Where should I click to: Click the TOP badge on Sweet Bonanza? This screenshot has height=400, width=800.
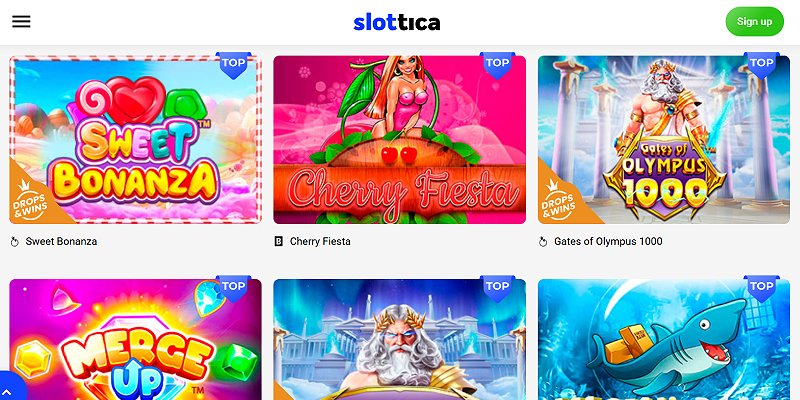[x=233, y=65]
